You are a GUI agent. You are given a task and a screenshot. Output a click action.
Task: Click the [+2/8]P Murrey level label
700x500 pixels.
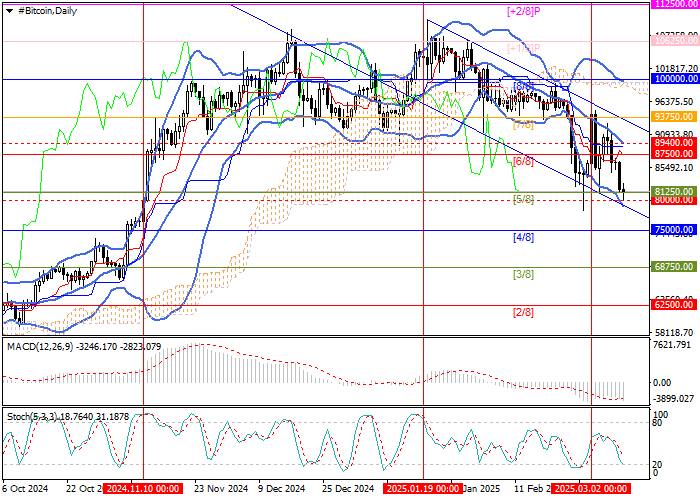tap(523, 11)
